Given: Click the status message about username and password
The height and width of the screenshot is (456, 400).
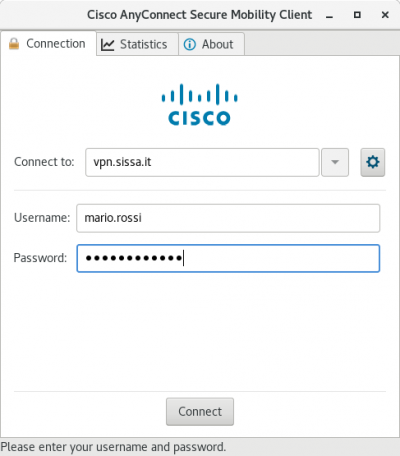Looking at the screenshot, I should tap(113, 447).
